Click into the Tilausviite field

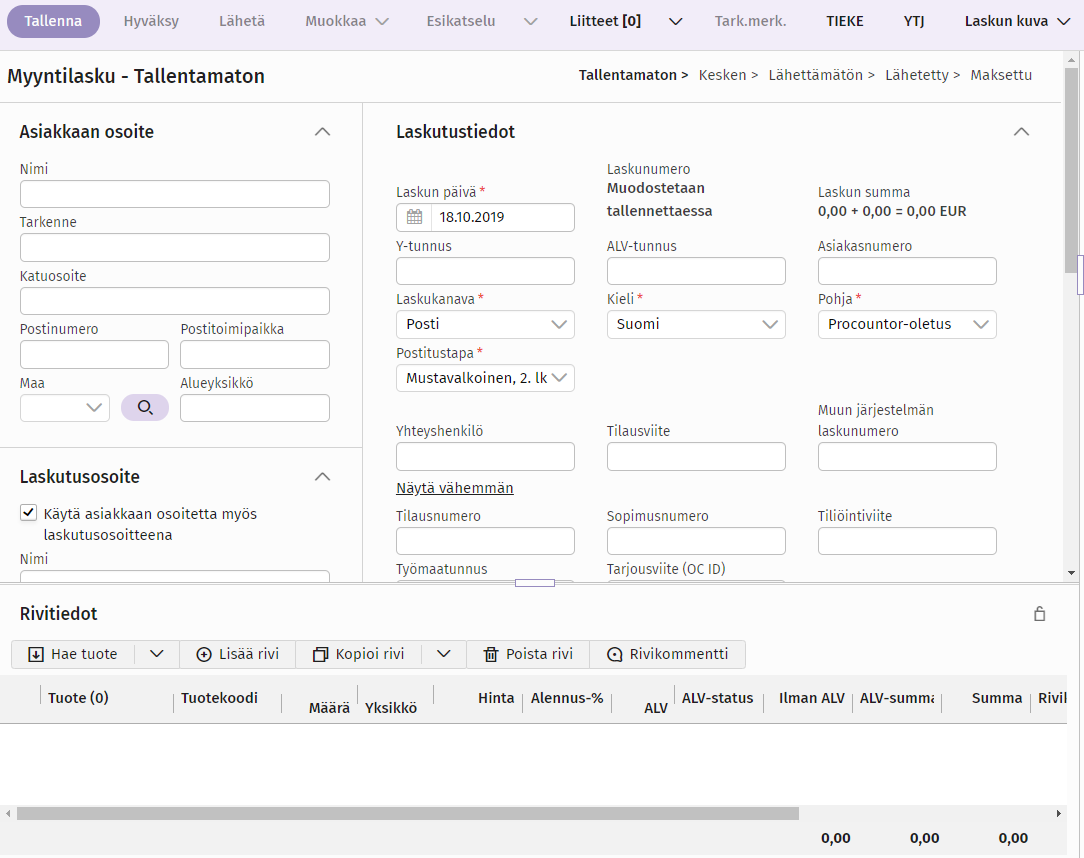[x=696, y=456]
